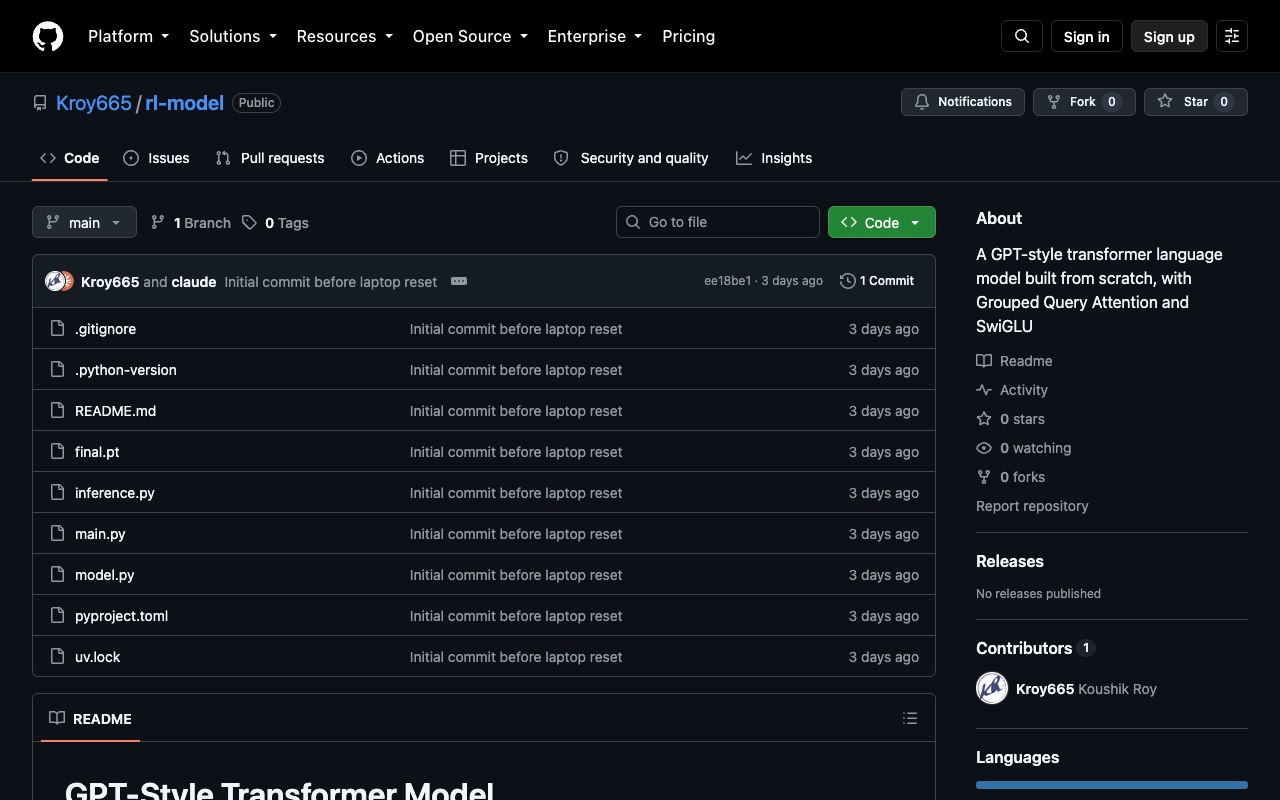1280x800 pixels.
Task: View the 1 Branch link
Action: tap(190, 222)
